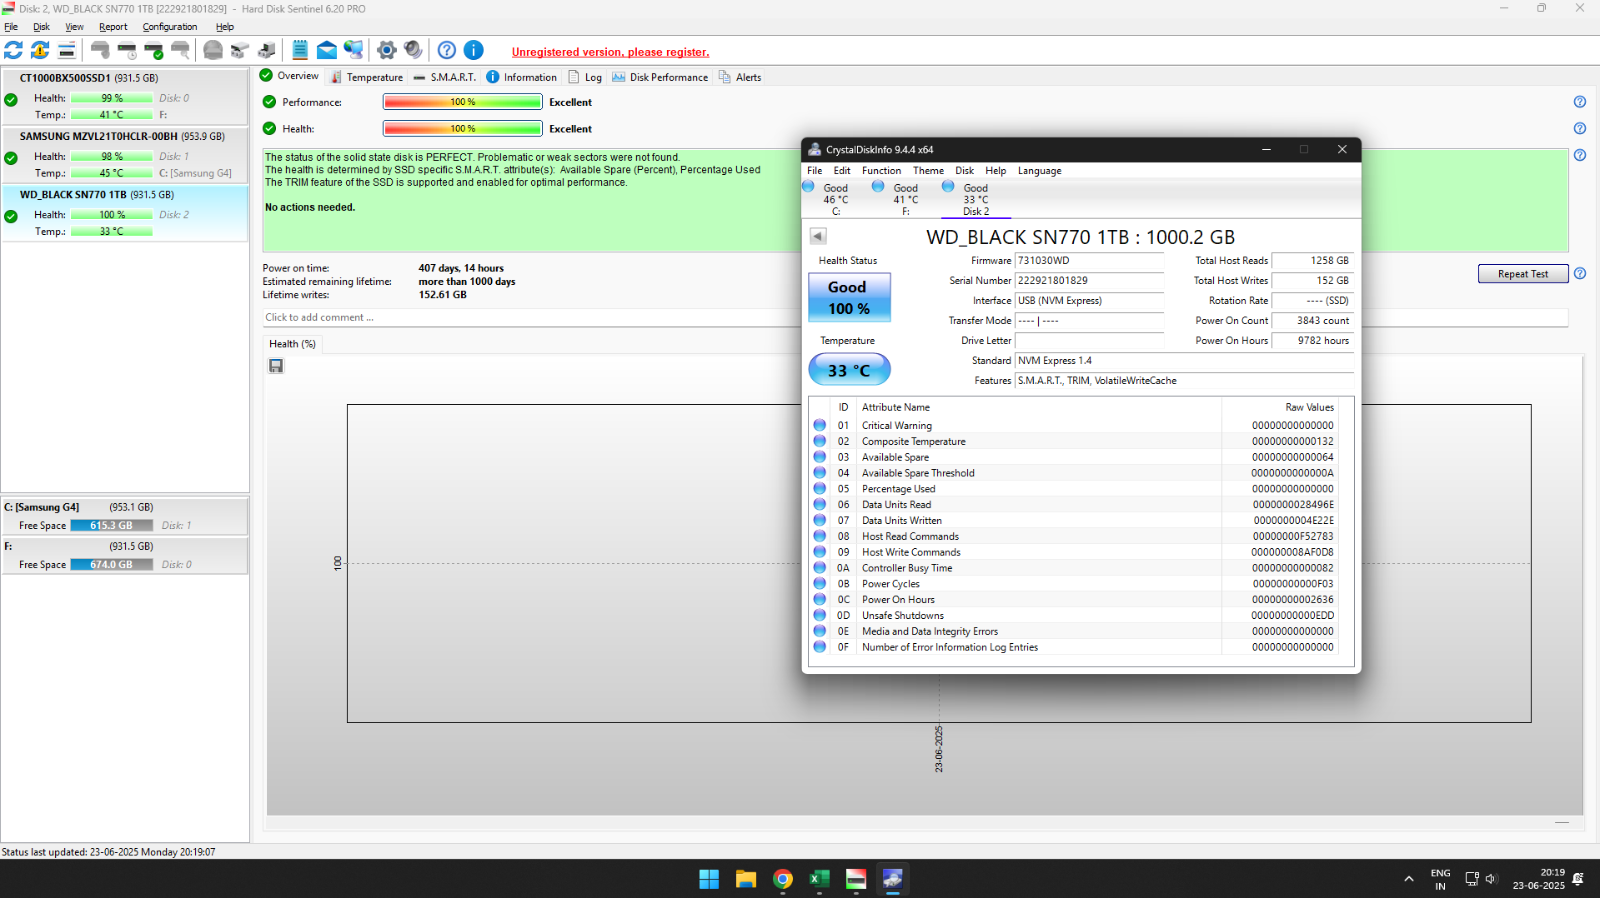Open File Explorer from the taskbar

[x=746, y=879]
